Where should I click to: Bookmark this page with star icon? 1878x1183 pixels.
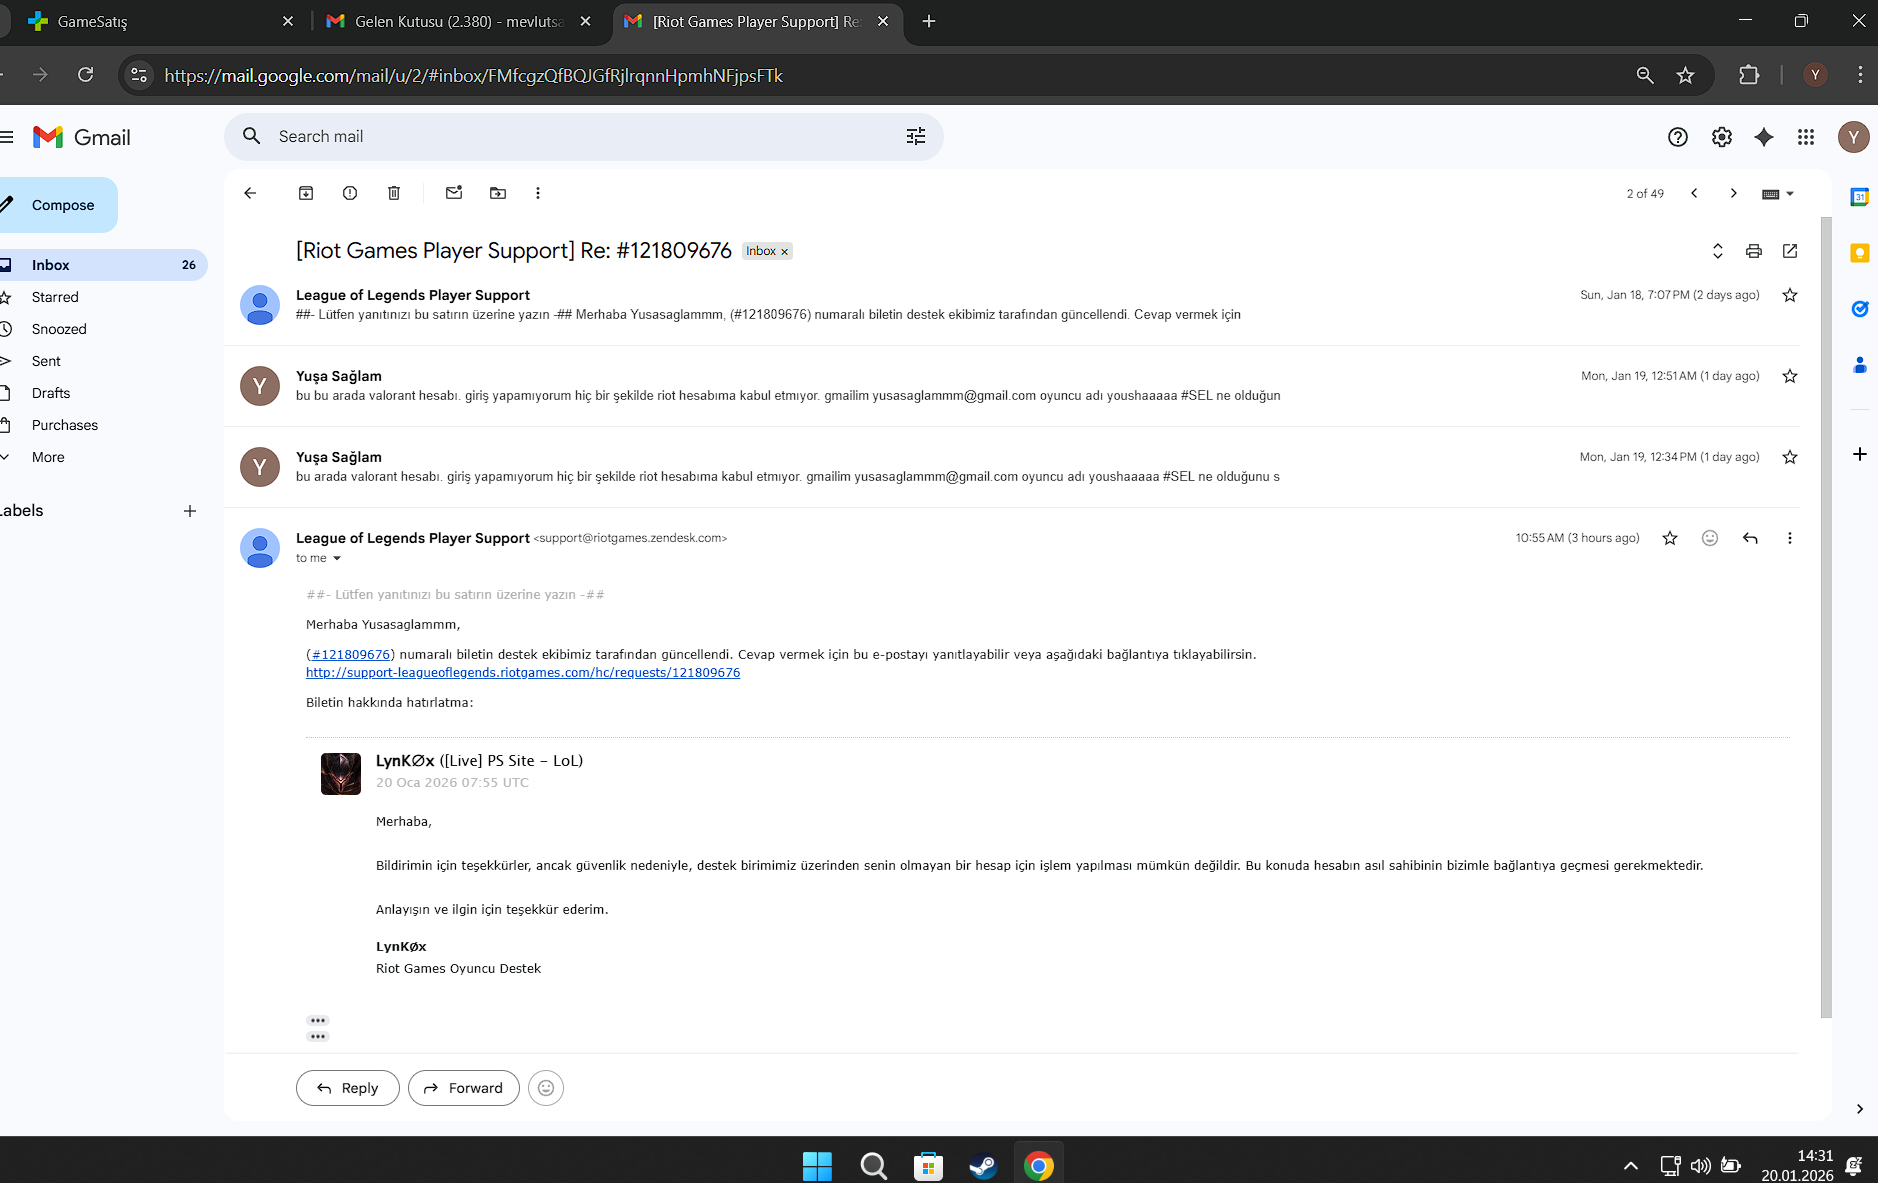(x=1686, y=75)
